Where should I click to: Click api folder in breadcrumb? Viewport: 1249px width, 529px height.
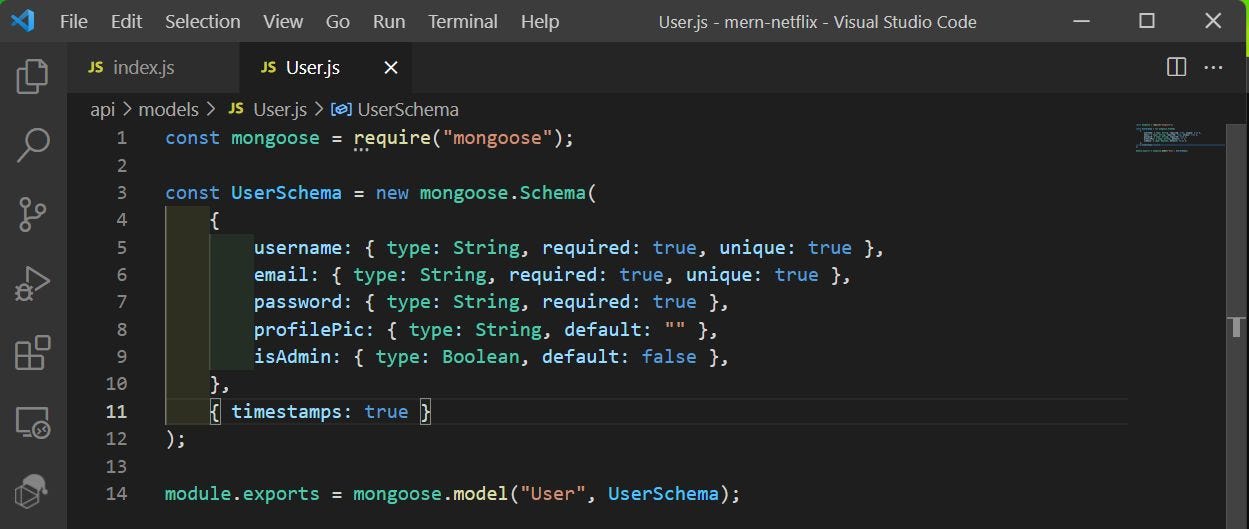click(103, 109)
